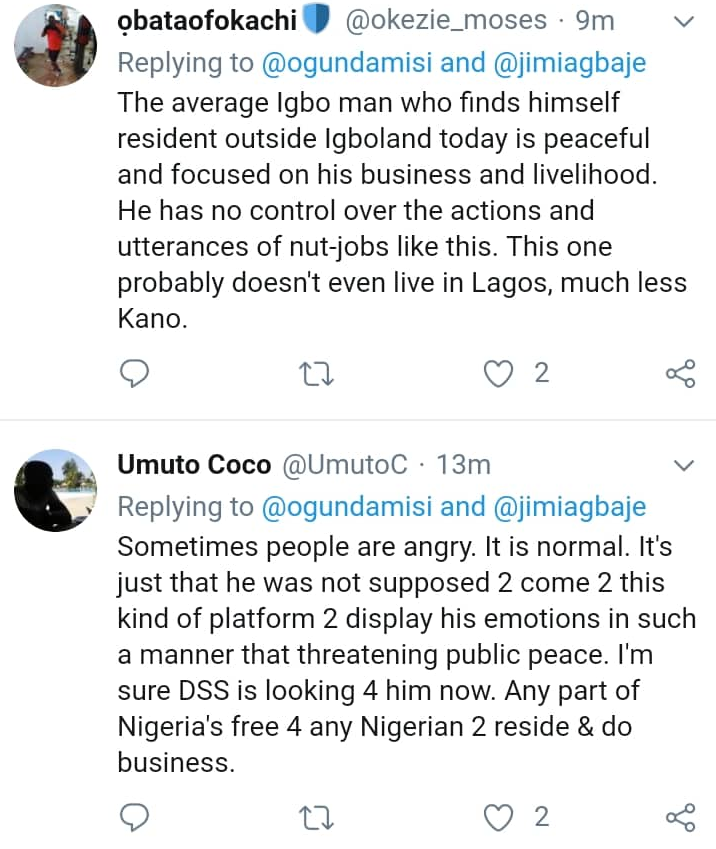The width and height of the screenshot is (716, 849).
Task: Reply to Umuto Coco's tweet
Action: pyautogui.click(x=134, y=817)
